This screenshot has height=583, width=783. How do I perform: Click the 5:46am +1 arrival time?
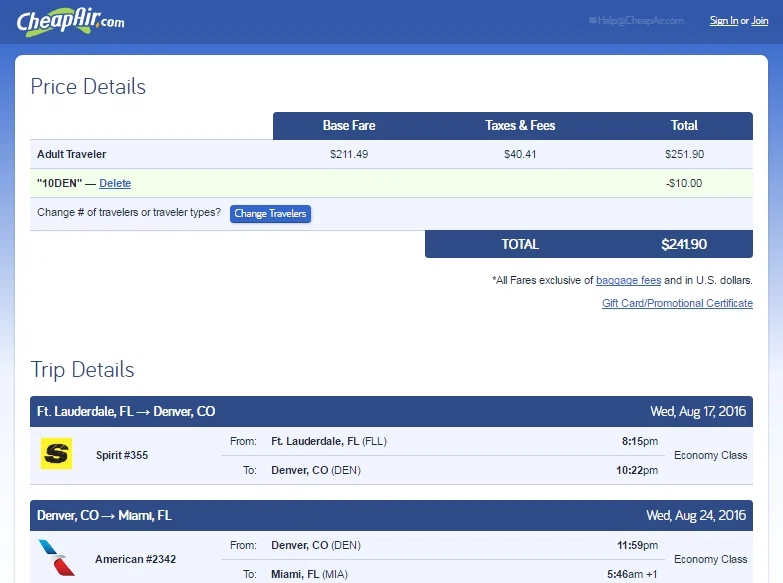point(632,574)
